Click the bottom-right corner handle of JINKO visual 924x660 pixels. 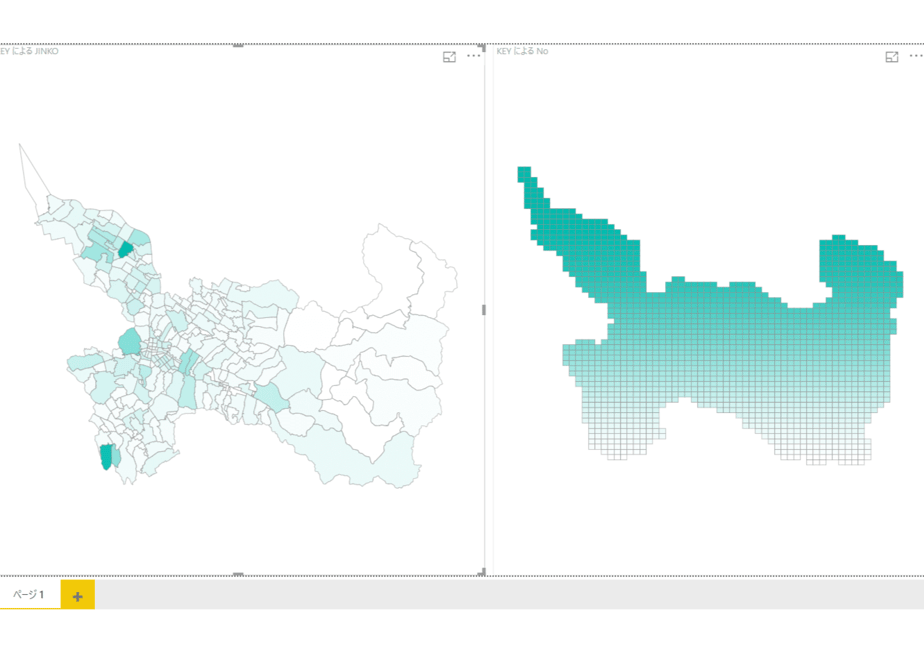coord(482,572)
